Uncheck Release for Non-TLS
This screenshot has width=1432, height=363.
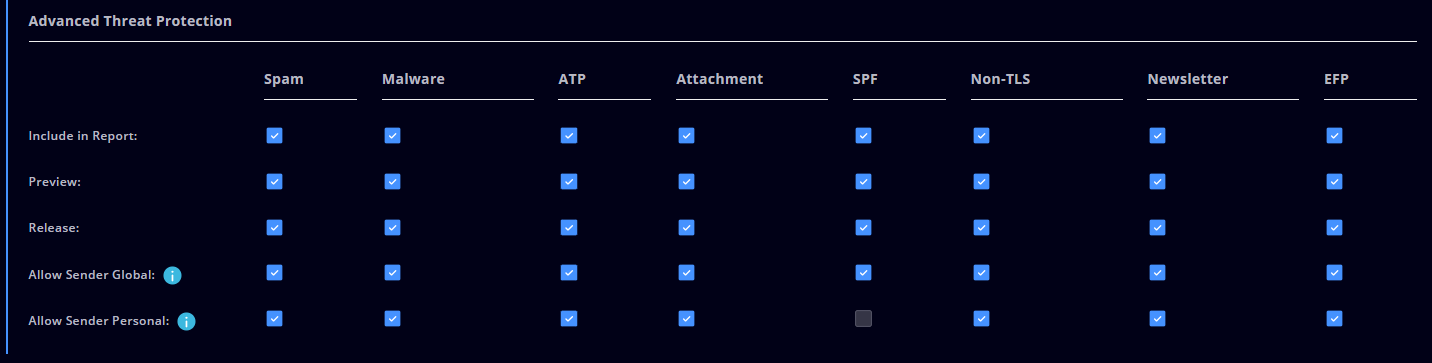981,227
